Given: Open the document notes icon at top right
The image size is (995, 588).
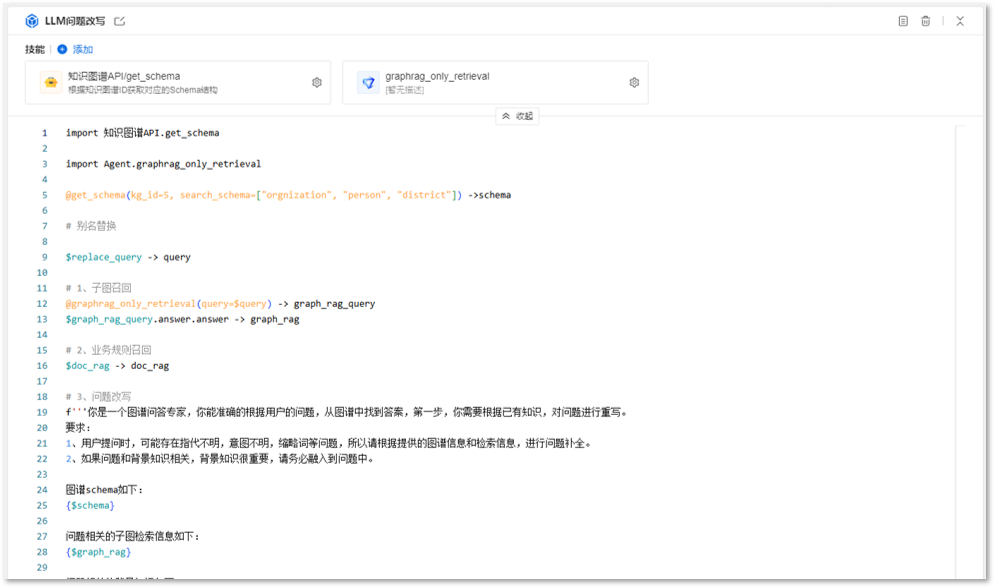Looking at the screenshot, I should [903, 21].
